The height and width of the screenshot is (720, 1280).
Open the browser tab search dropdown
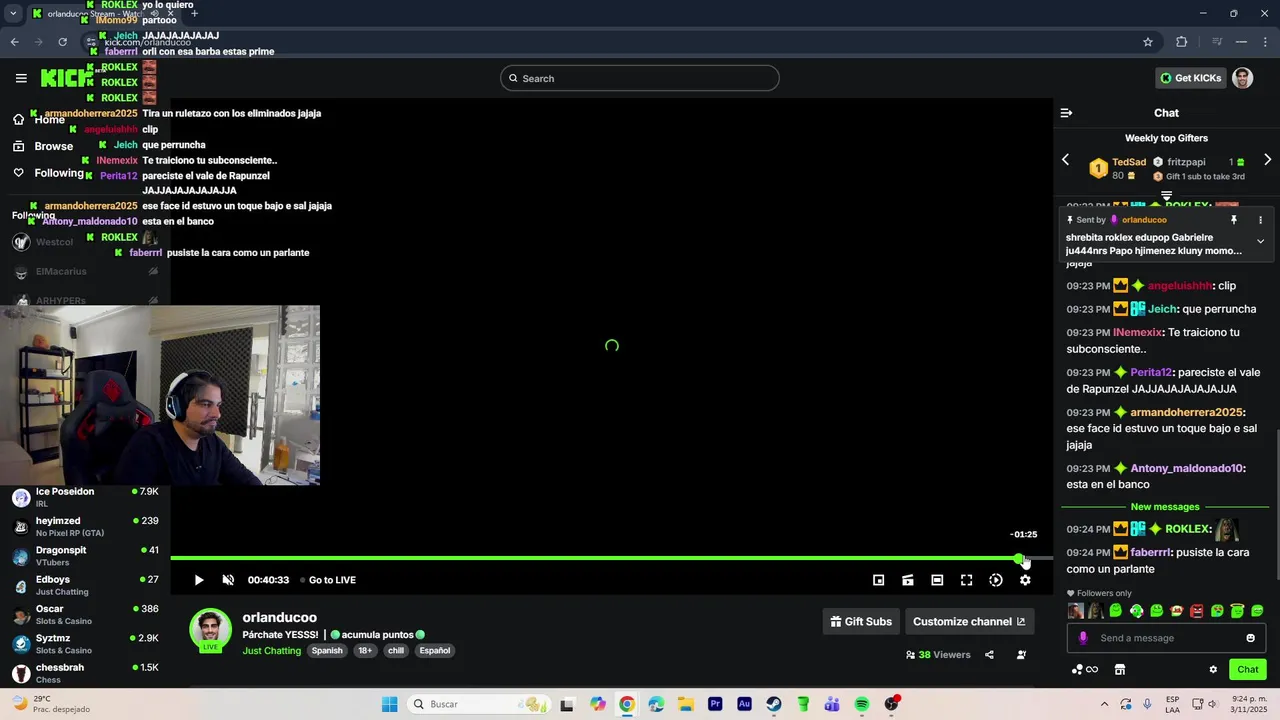[14, 14]
